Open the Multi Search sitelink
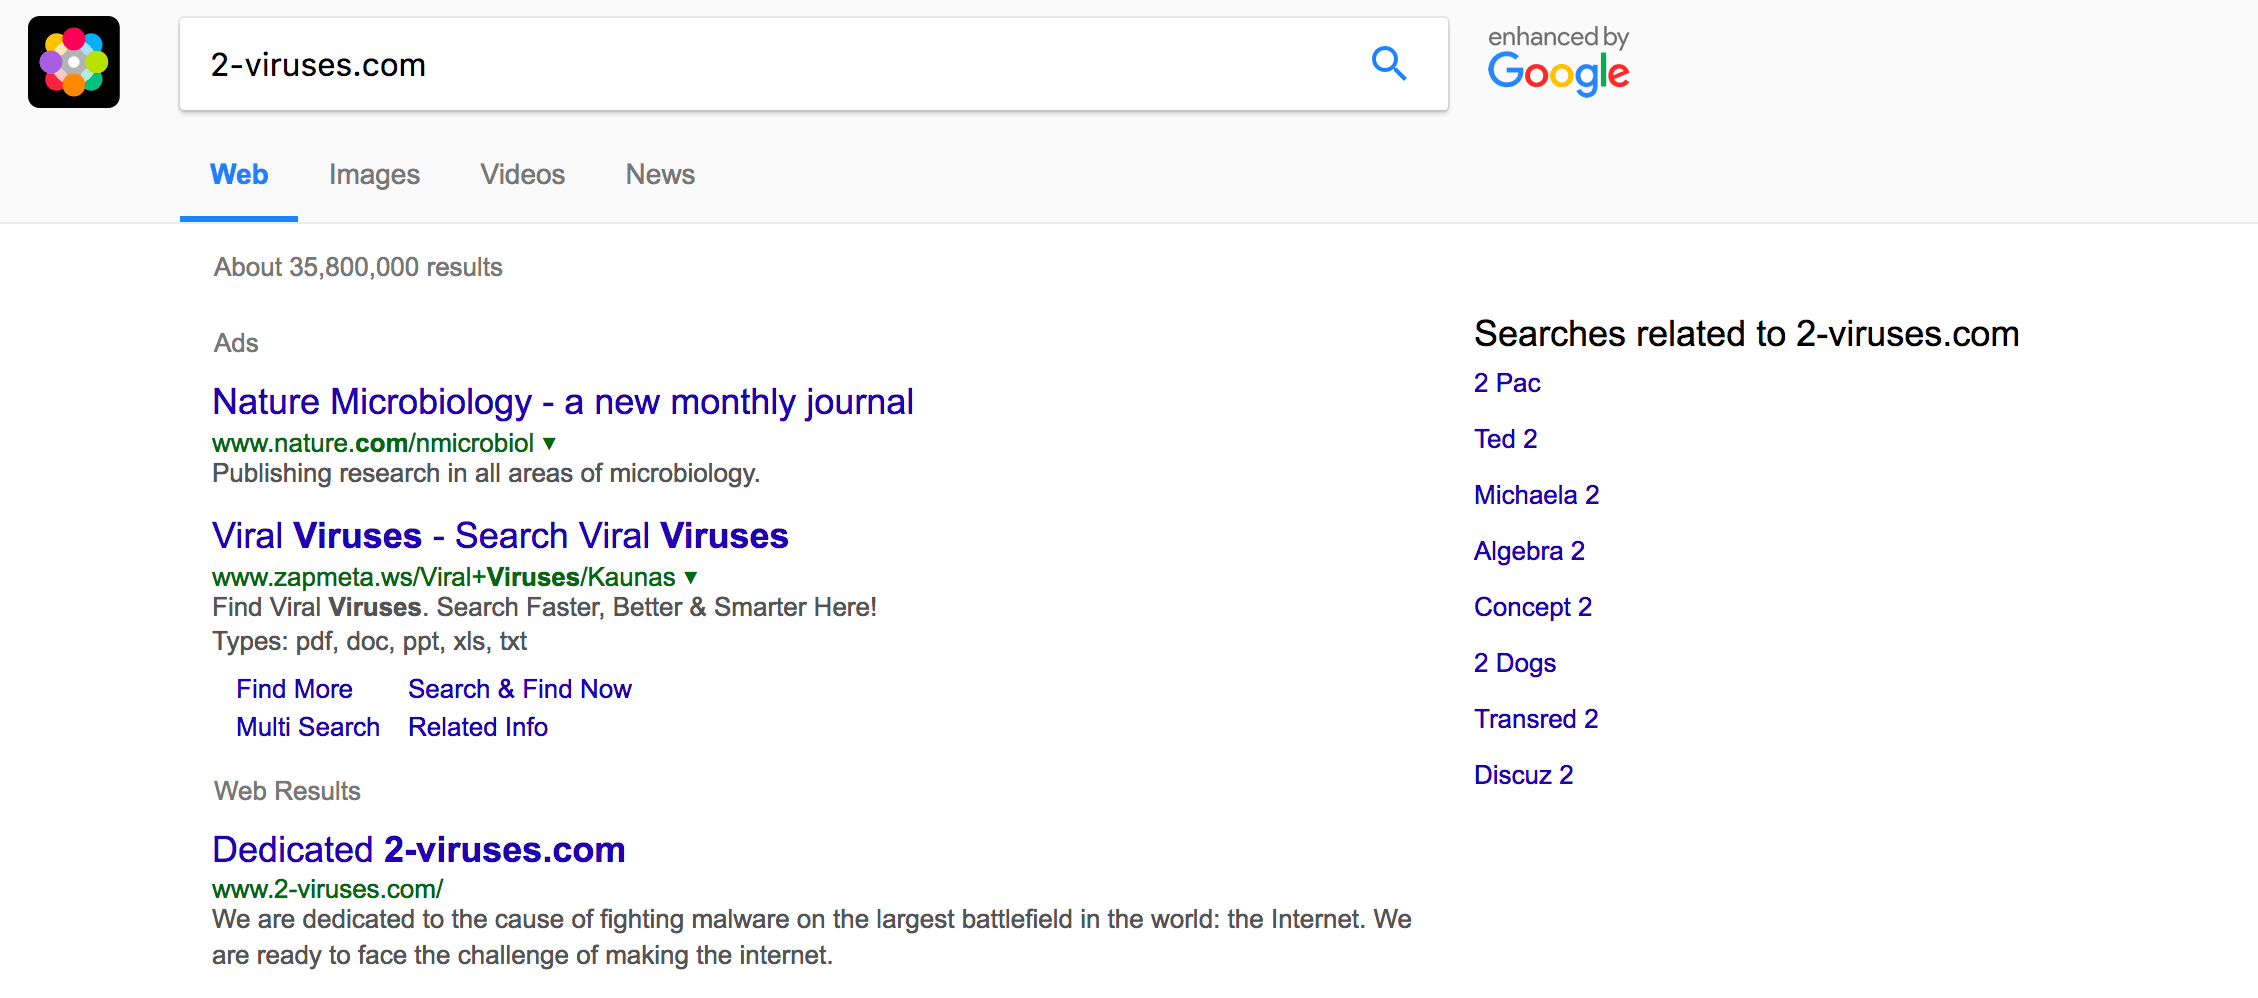This screenshot has height=998, width=2258. click(307, 727)
